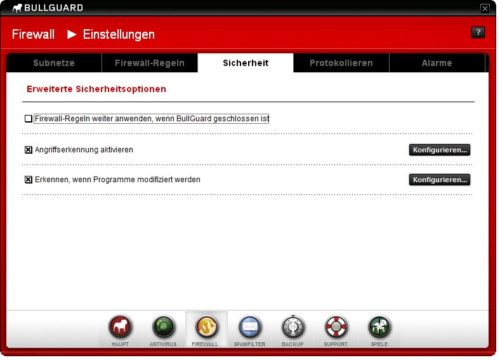
Task: Select the Sicherheit tab
Action: pos(246,63)
